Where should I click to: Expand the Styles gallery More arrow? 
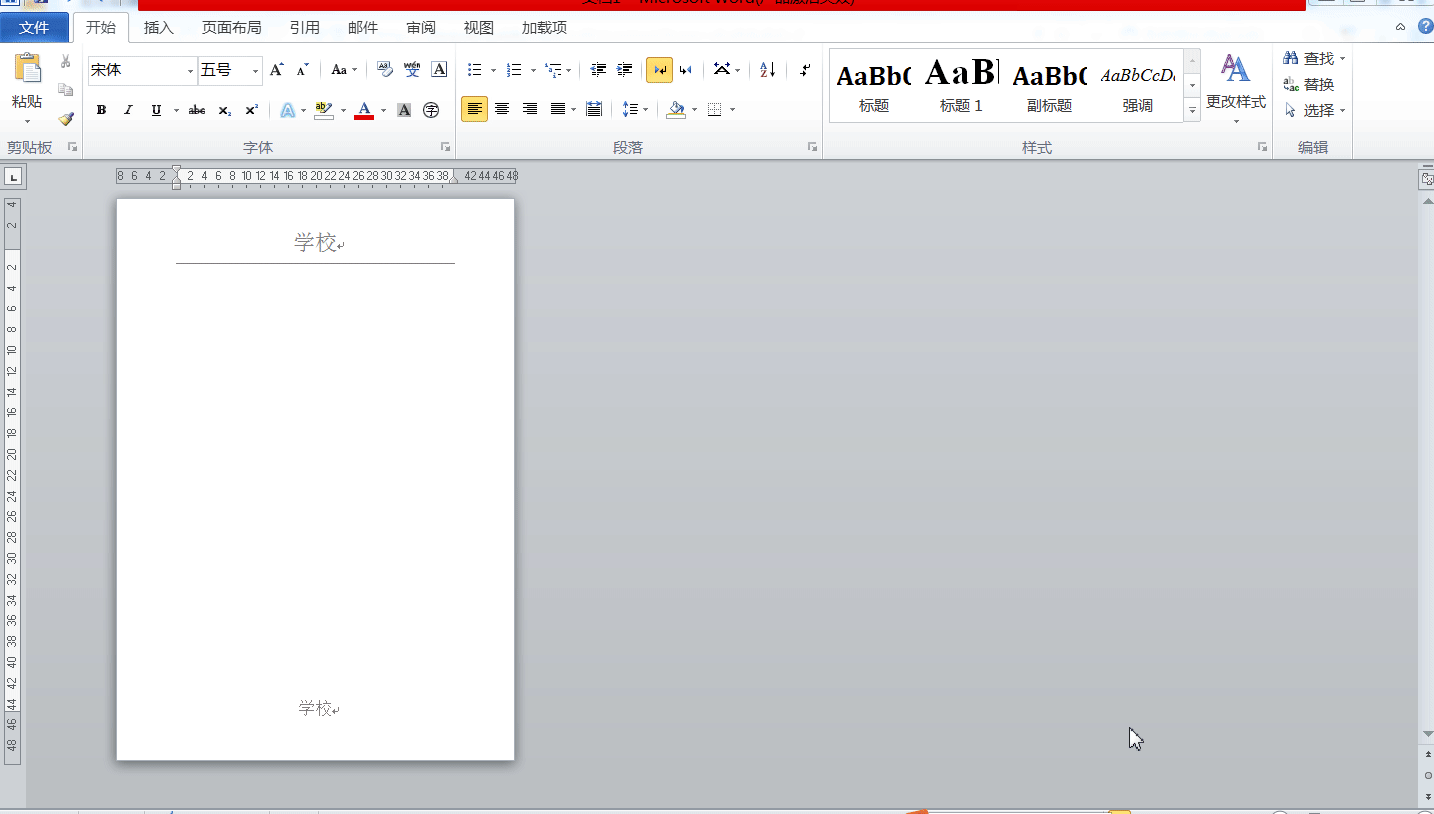tap(1192, 111)
